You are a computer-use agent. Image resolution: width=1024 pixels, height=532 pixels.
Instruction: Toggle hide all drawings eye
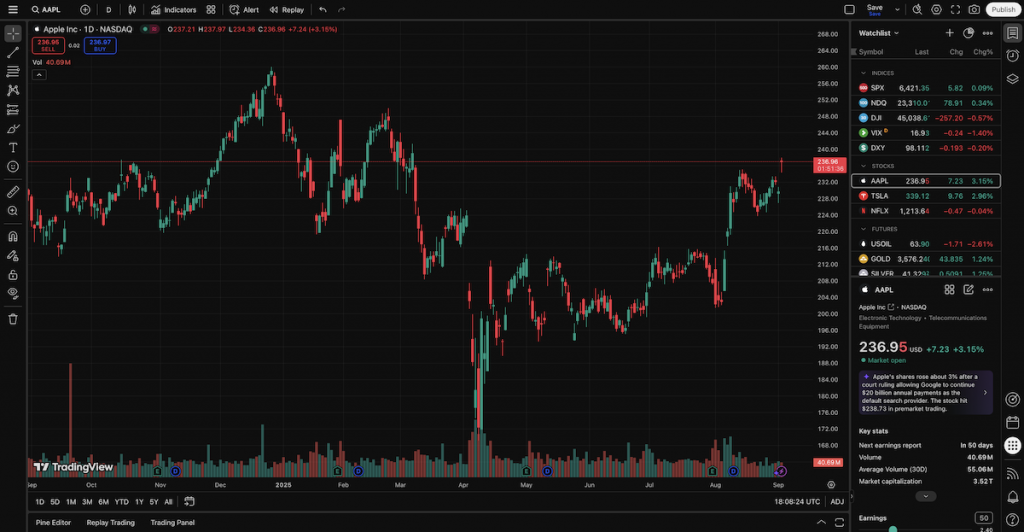12,294
